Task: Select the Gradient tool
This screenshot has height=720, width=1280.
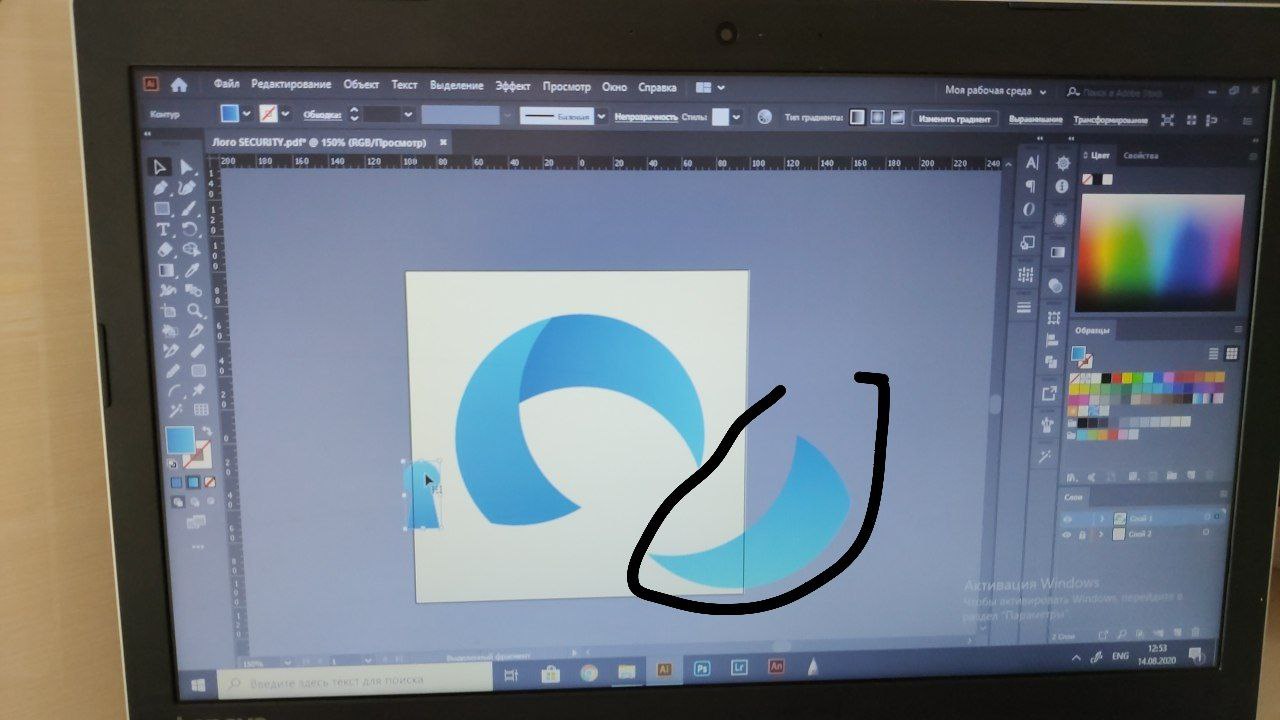Action: (x=166, y=270)
